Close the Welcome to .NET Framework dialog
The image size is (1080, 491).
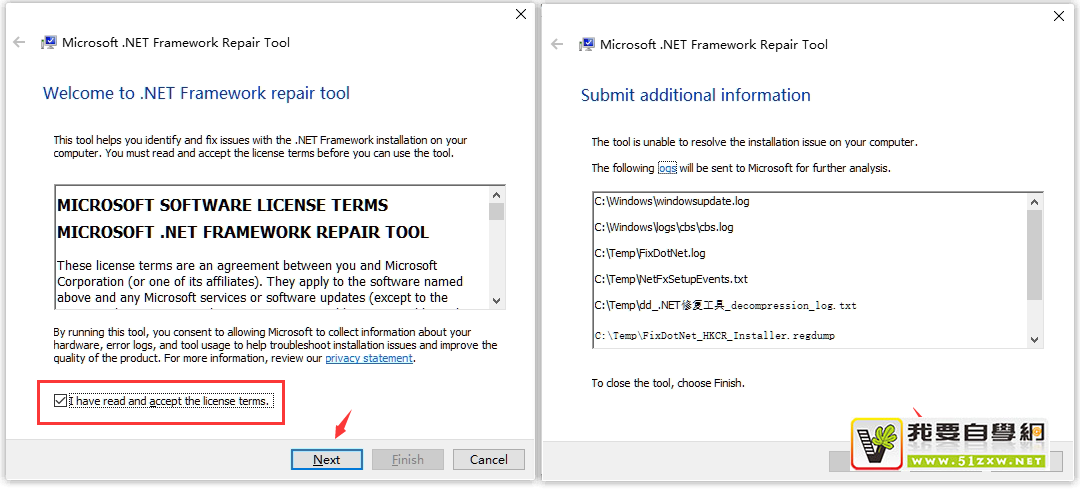pyautogui.click(x=520, y=14)
